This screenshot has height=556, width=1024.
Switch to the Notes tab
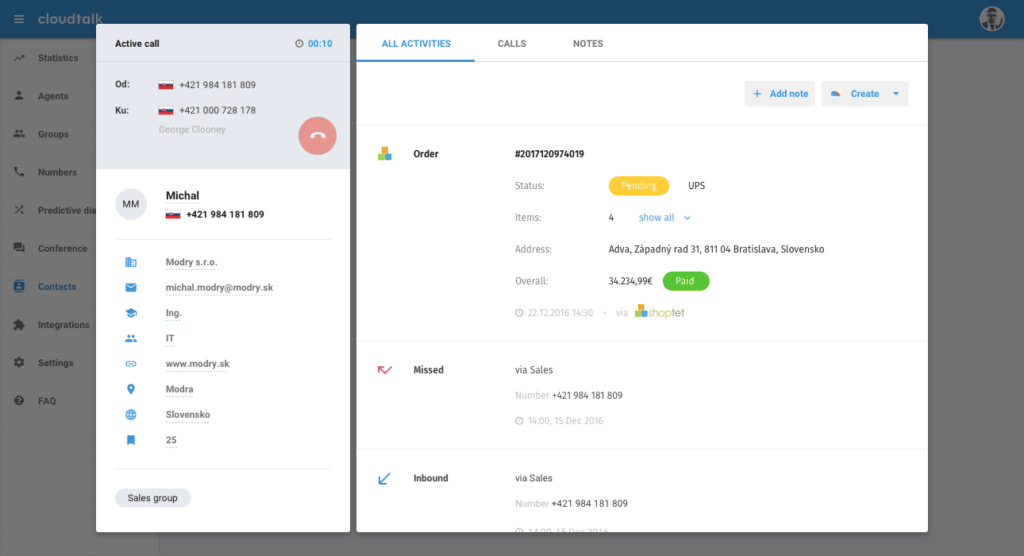(x=588, y=44)
